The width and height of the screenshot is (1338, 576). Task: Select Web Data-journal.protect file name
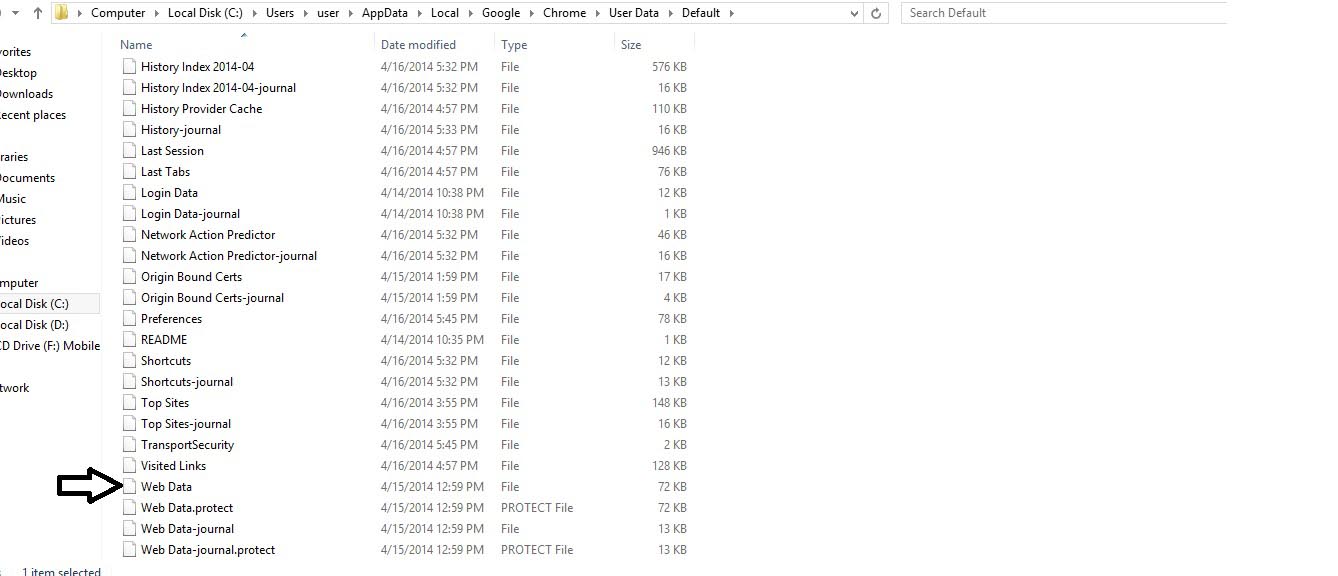tap(208, 549)
